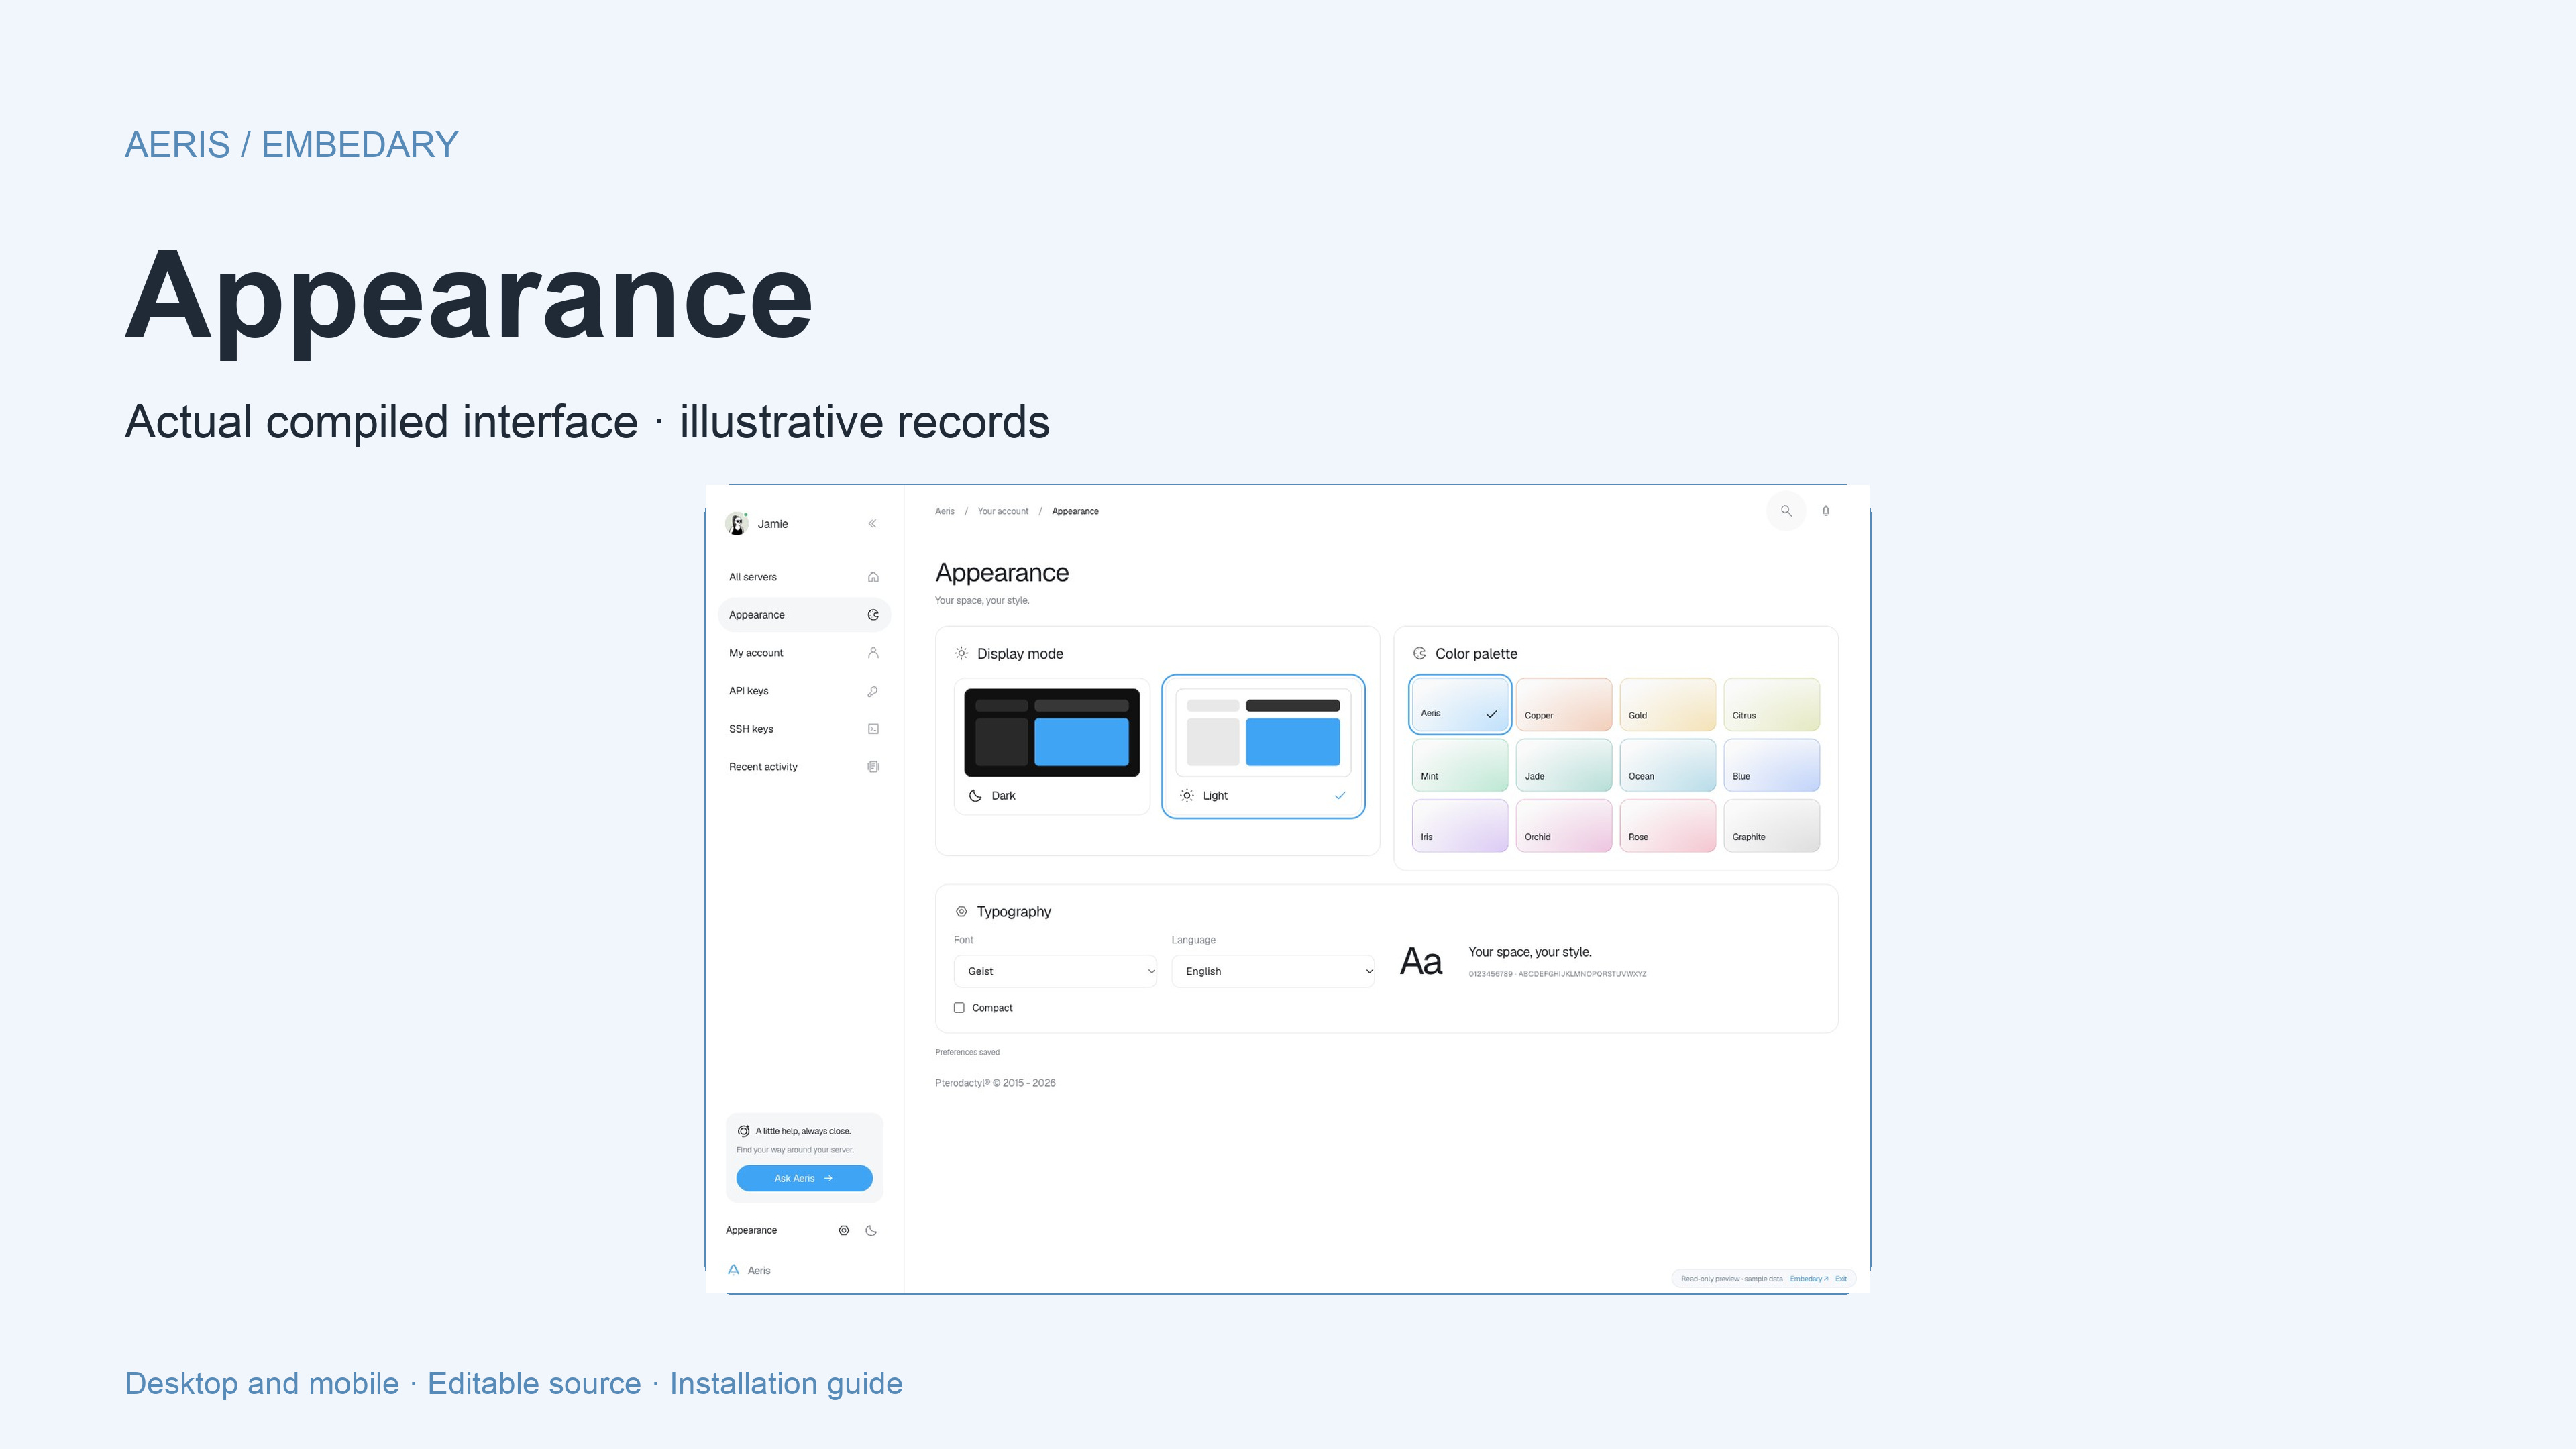Click the home icon beside All servers
Viewport: 2576px width, 1449px height.
(x=873, y=577)
